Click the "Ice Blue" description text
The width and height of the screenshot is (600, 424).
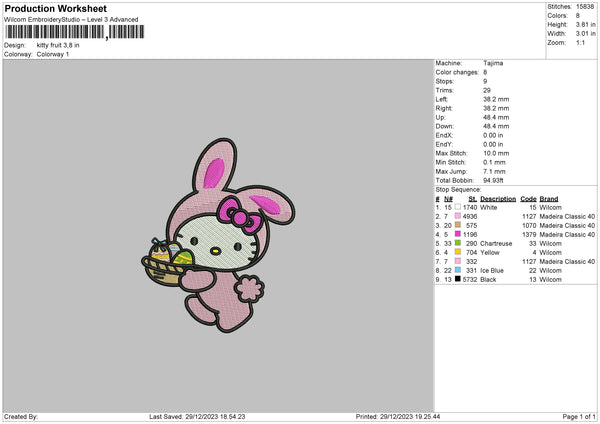[x=492, y=271]
